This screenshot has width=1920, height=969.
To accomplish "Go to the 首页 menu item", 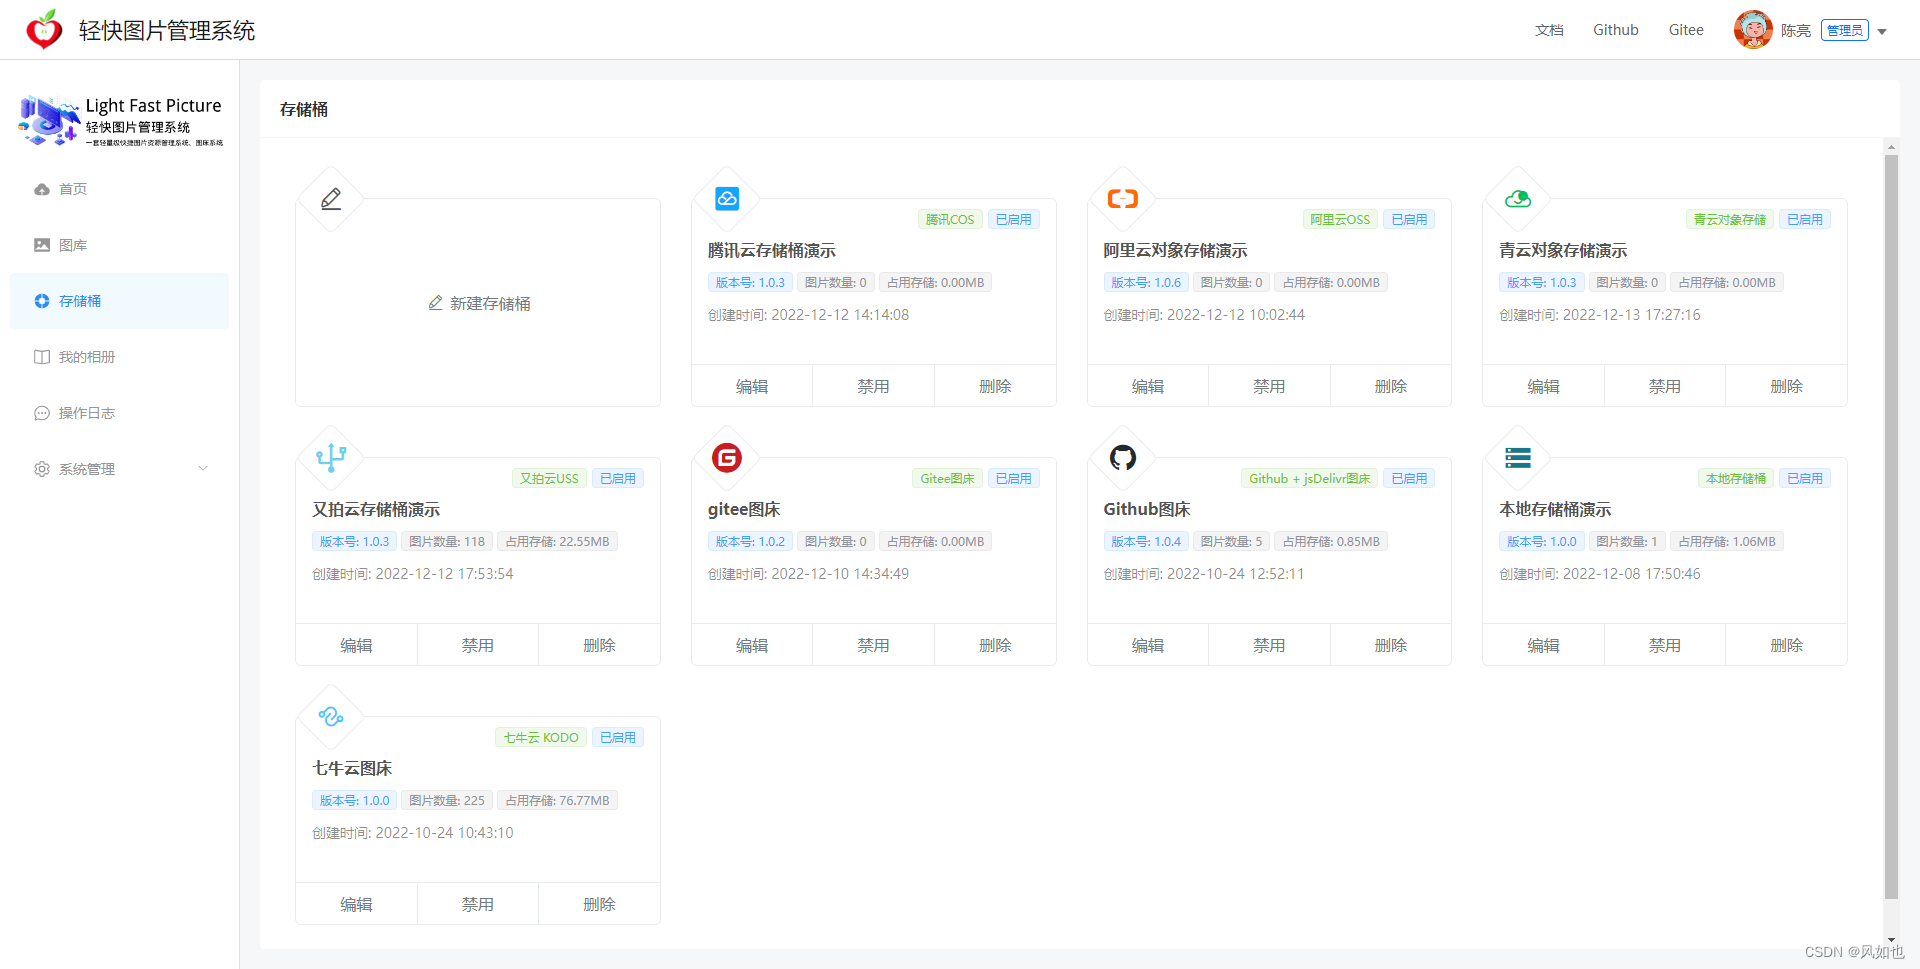I will [x=120, y=189].
